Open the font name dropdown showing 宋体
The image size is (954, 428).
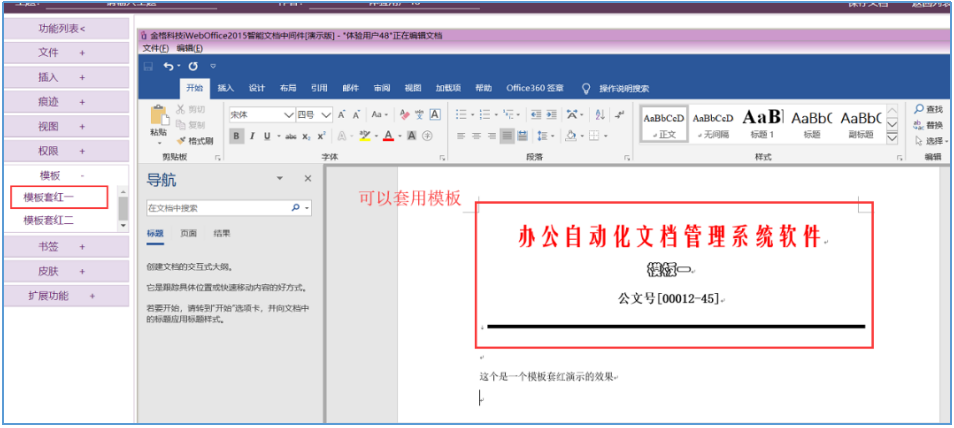tap(262, 115)
